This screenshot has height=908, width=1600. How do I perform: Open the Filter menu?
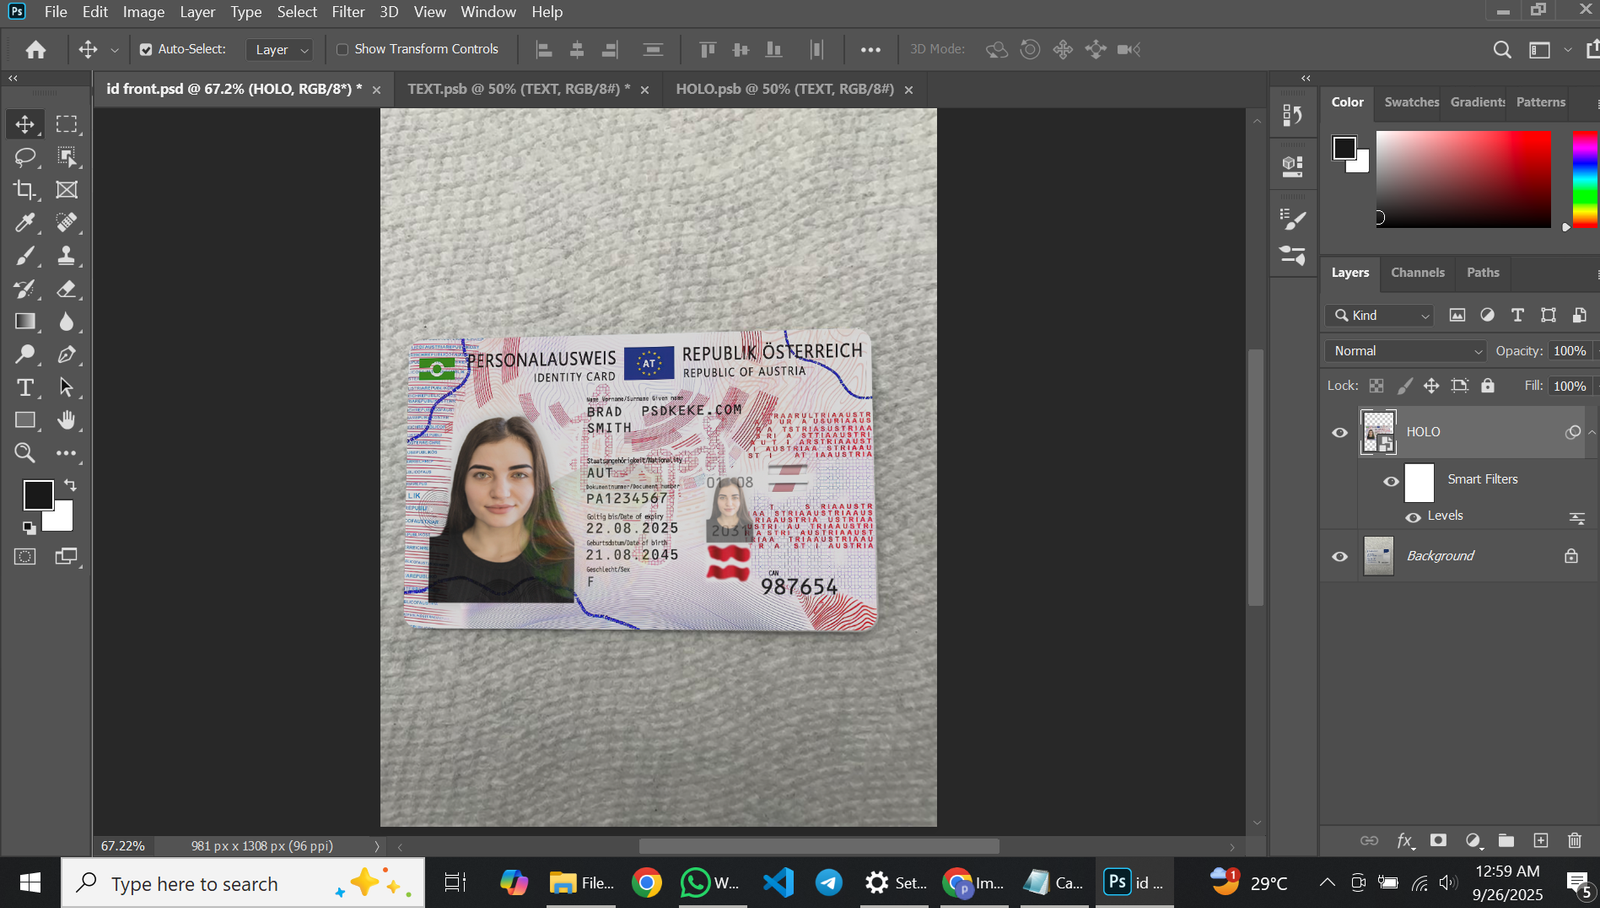coord(348,12)
